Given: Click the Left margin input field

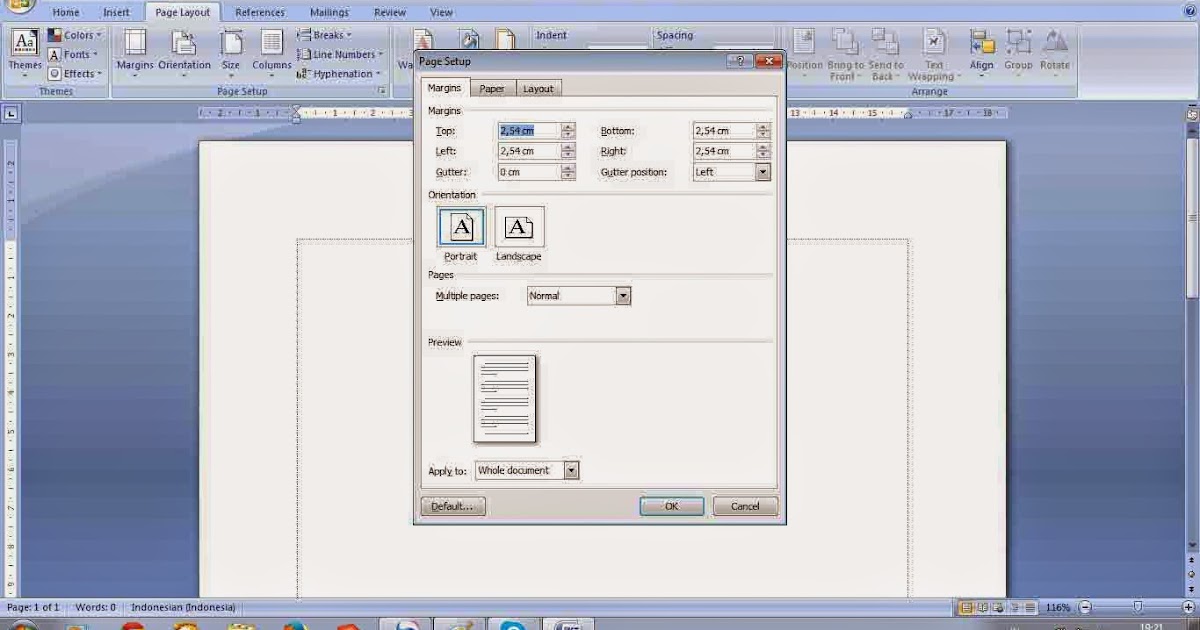Looking at the screenshot, I should pos(529,151).
